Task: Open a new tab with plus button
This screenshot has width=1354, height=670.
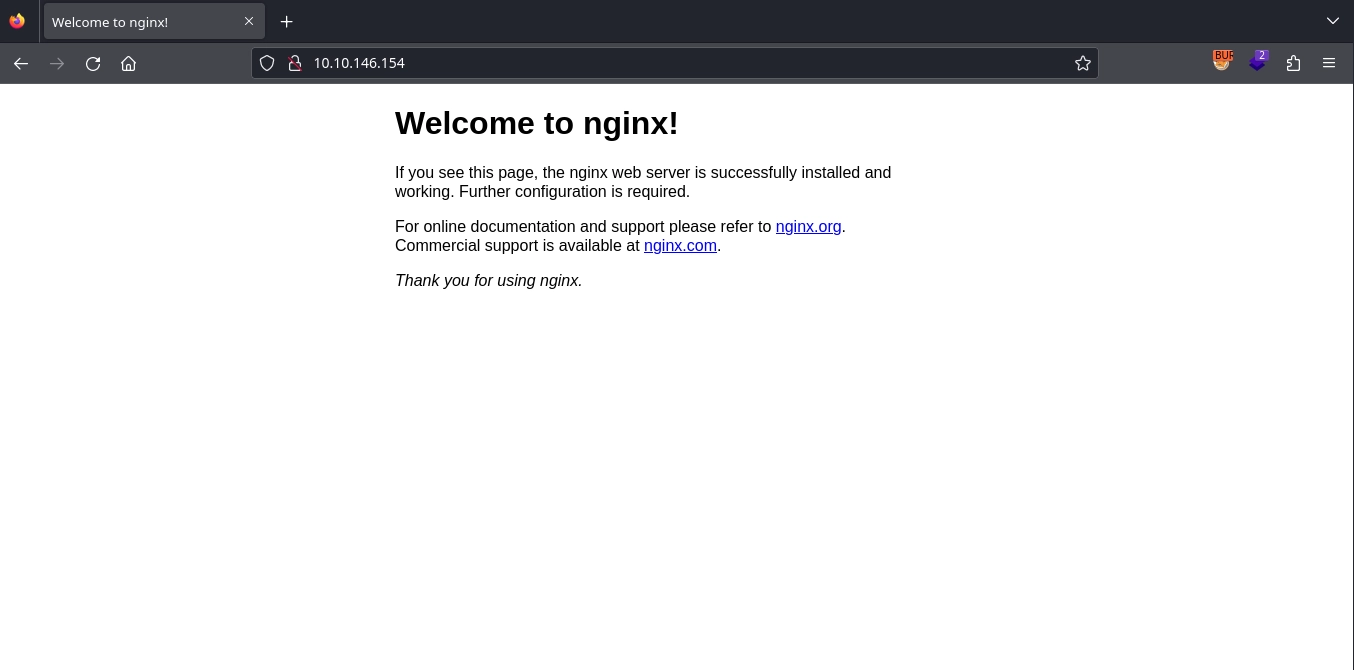Action: pos(287,21)
